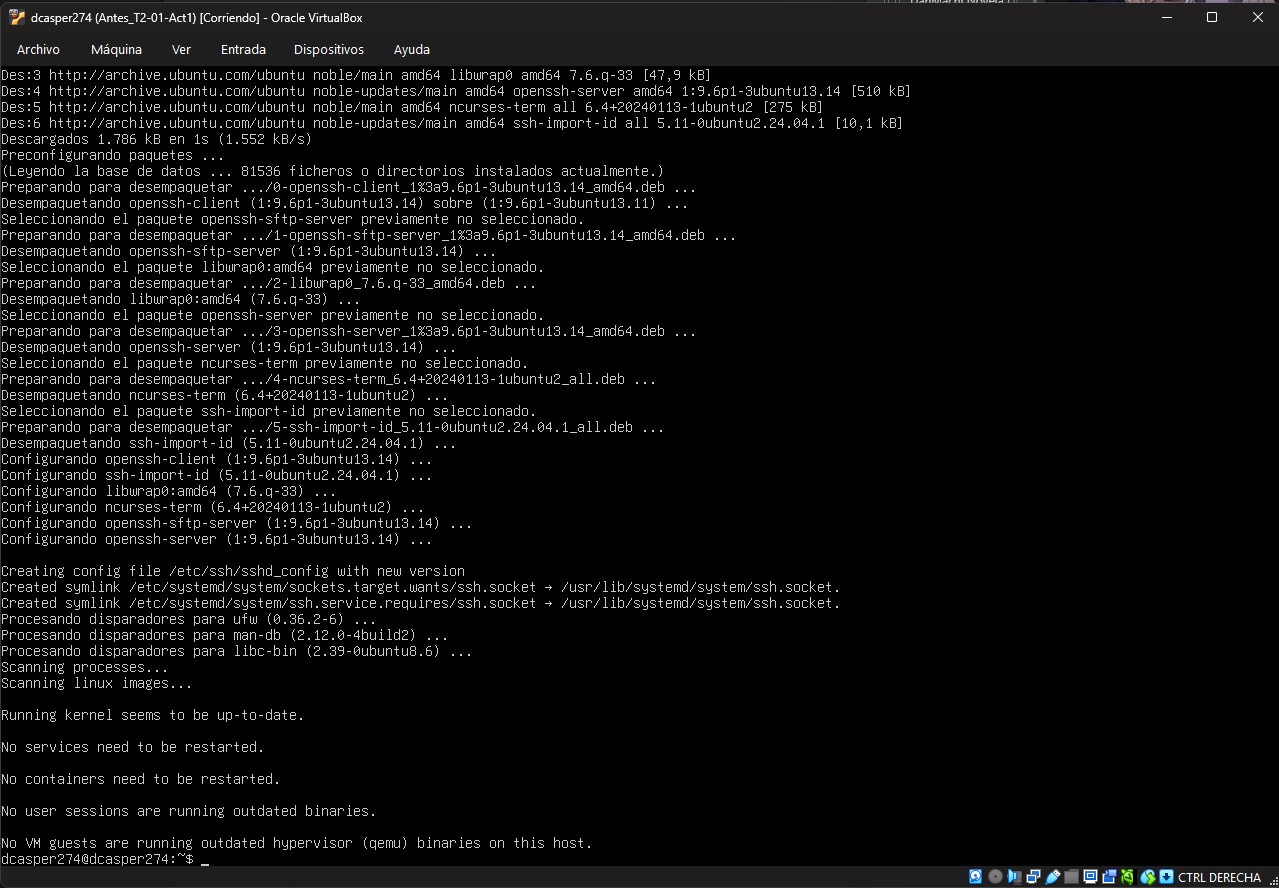
Task: Open the Entrada menu
Action: 243,49
